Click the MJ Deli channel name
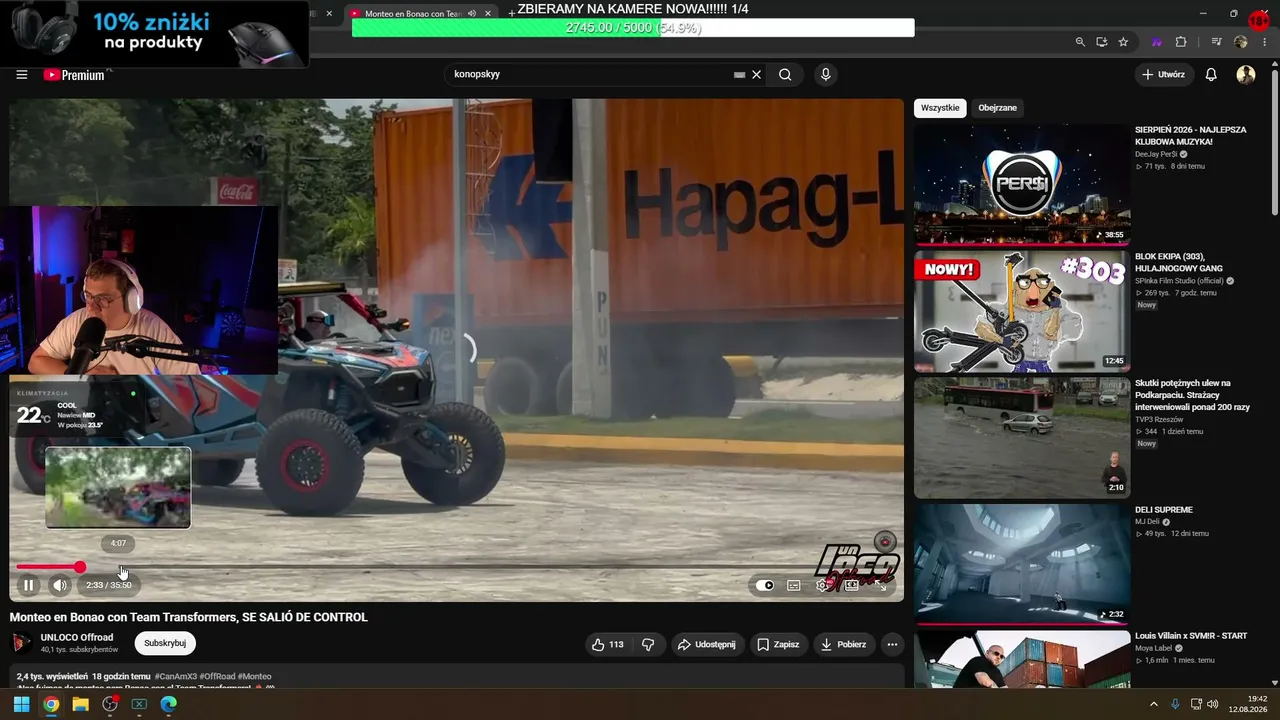 [1145, 522]
